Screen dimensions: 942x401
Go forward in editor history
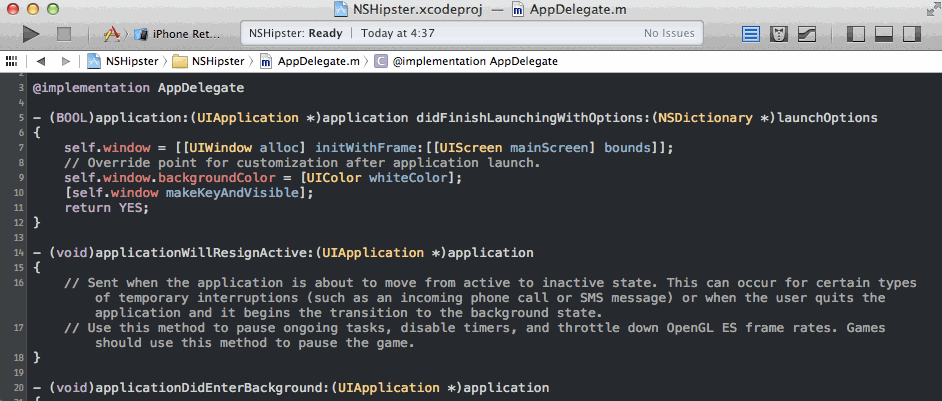[x=65, y=61]
